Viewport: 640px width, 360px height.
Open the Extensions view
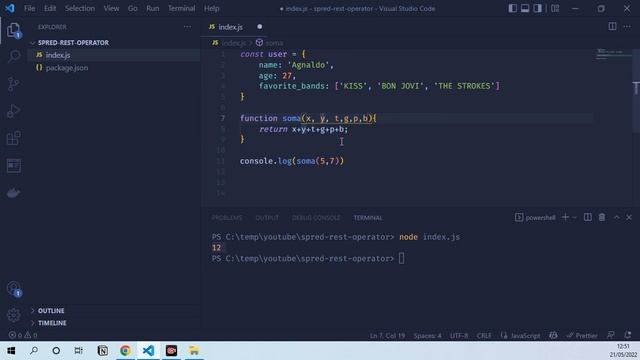tap(13, 138)
